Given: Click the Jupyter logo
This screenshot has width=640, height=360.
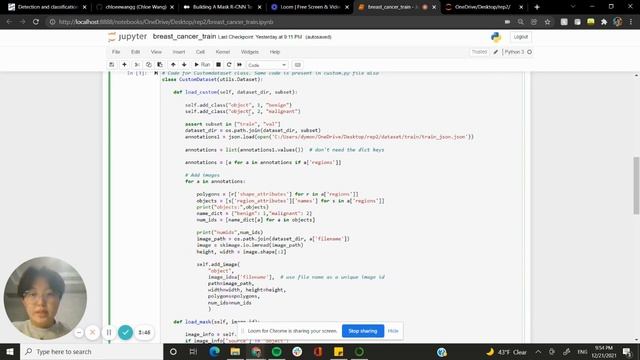Looking at the screenshot, I should [127, 37].
